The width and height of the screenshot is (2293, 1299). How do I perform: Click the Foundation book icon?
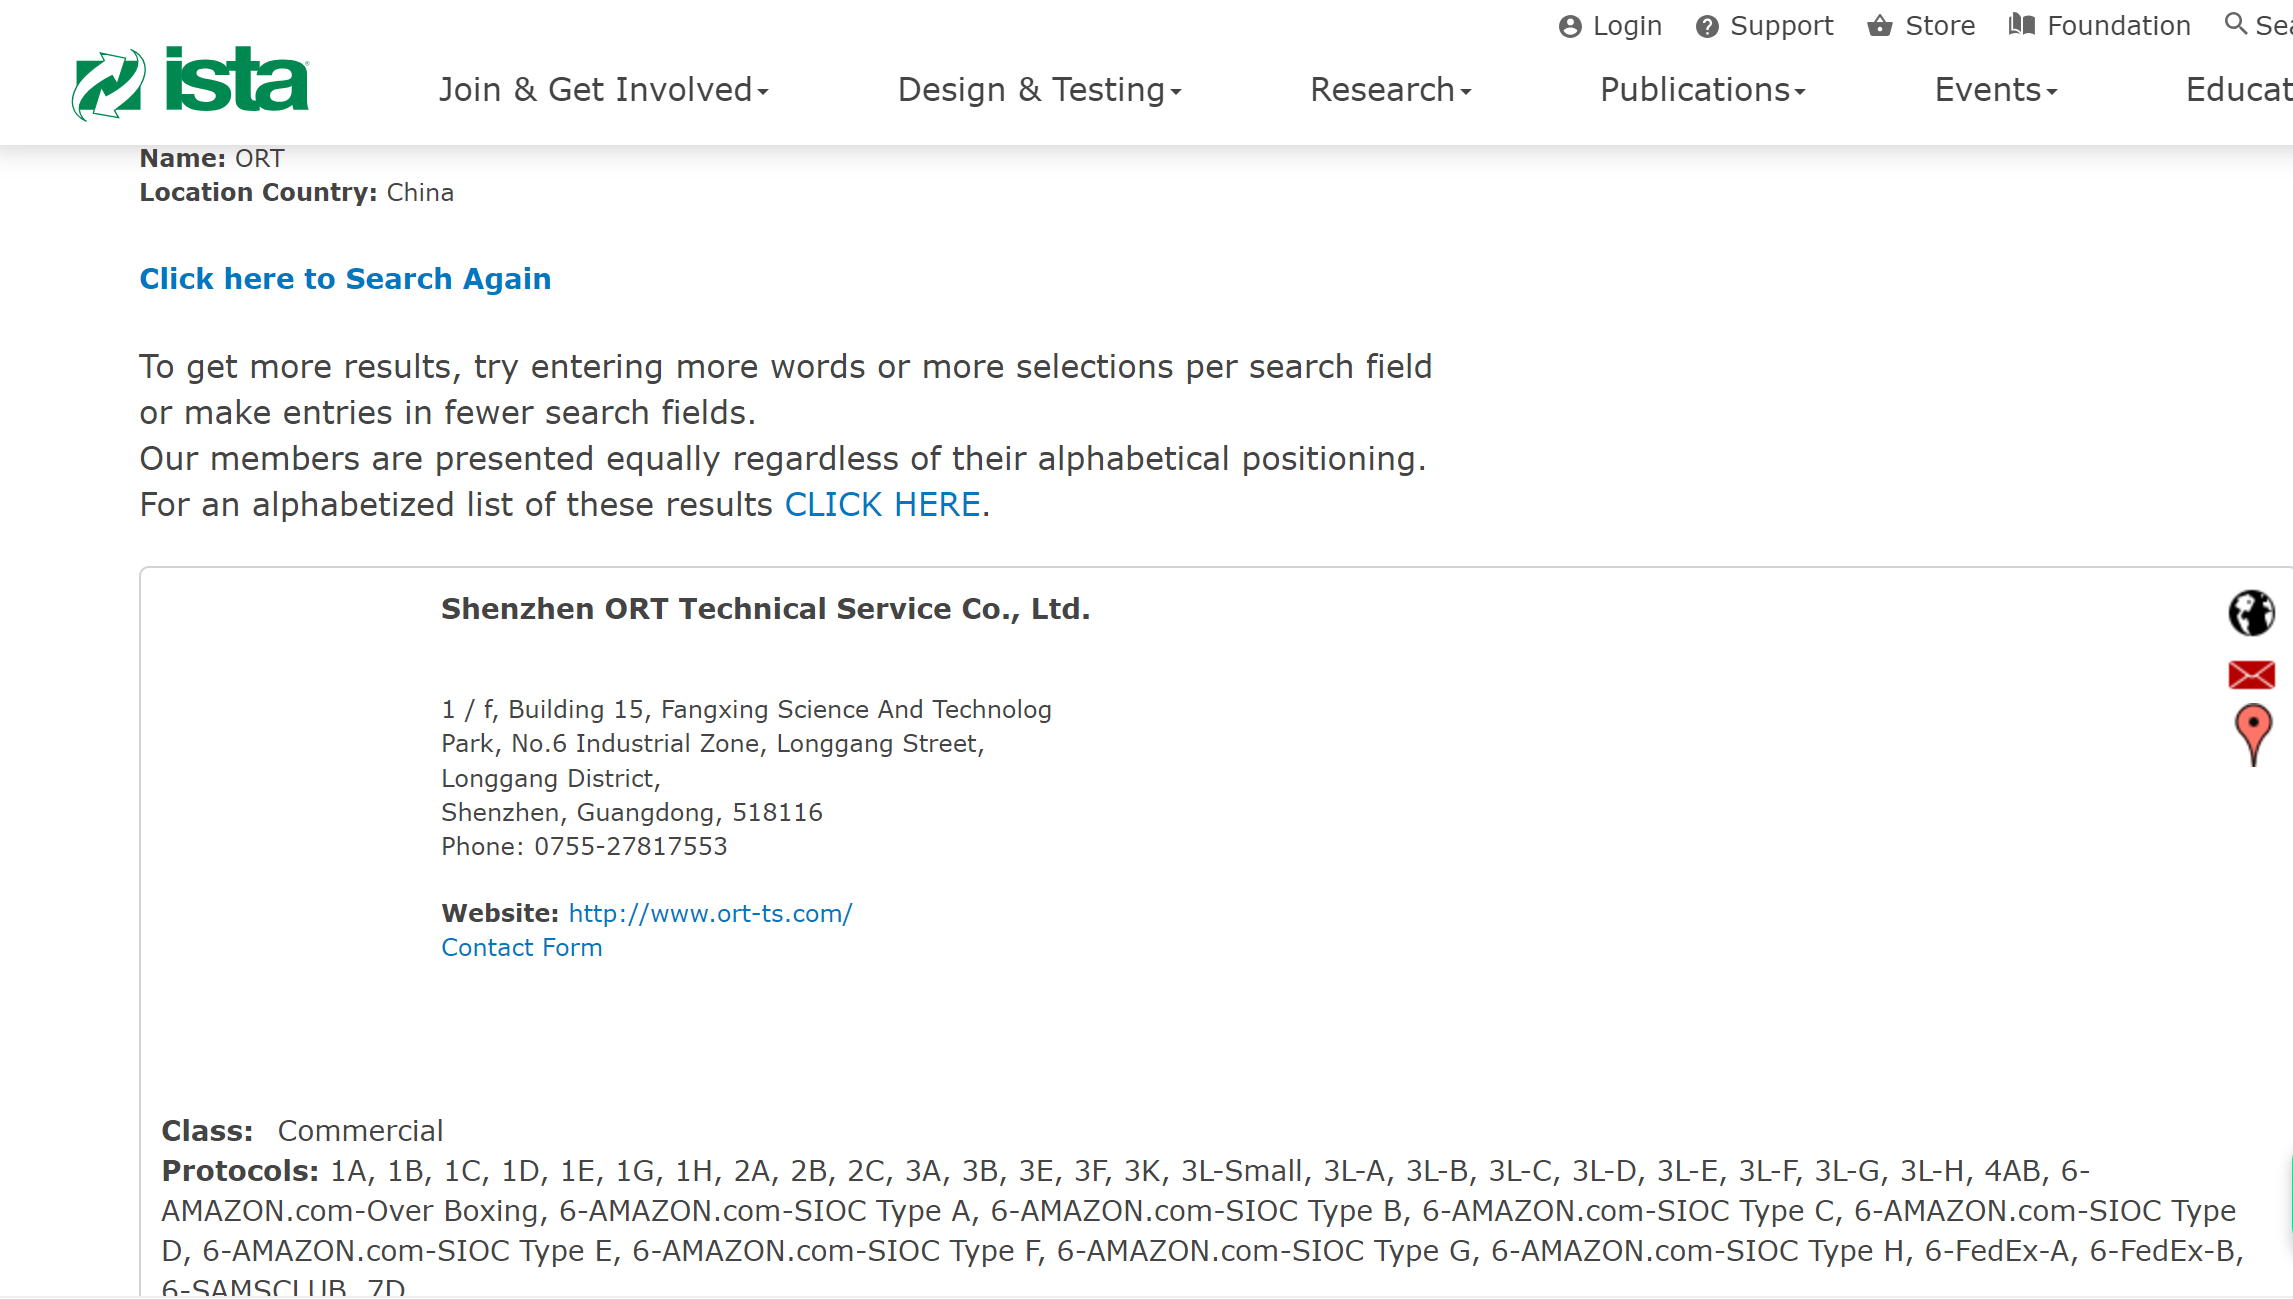[x=2022, y=25]
